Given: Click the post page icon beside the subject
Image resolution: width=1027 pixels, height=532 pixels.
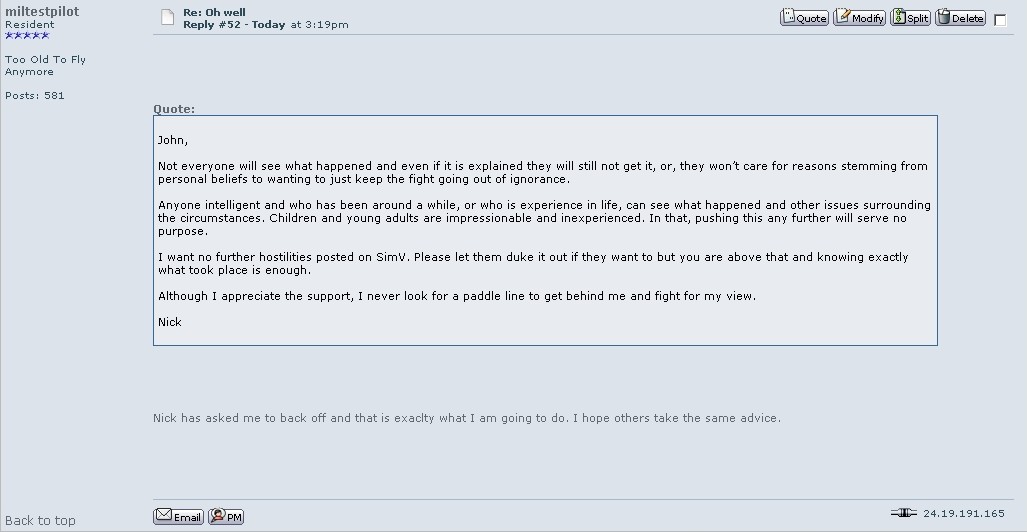Looking at the screenshot, I should tap(168, 17).
